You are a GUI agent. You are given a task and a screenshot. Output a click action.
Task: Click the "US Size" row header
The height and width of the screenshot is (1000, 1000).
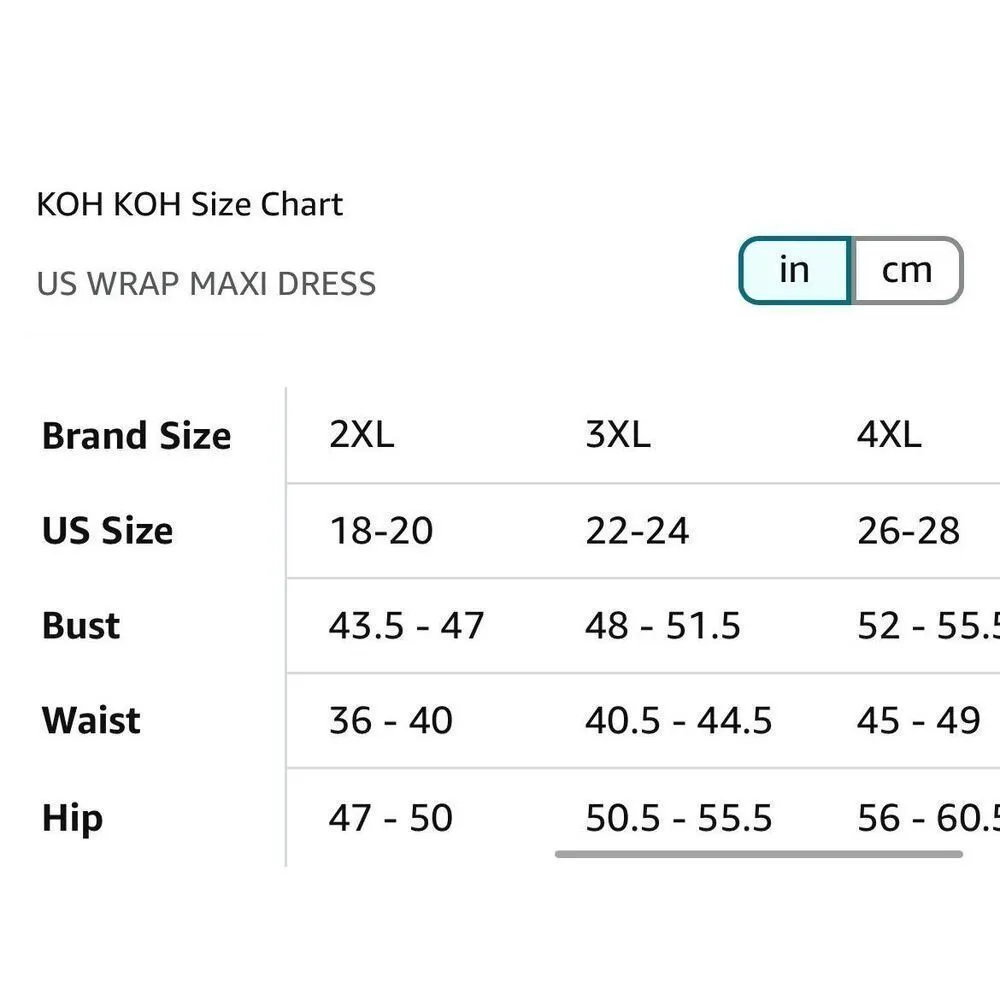[x=107, y=531]
